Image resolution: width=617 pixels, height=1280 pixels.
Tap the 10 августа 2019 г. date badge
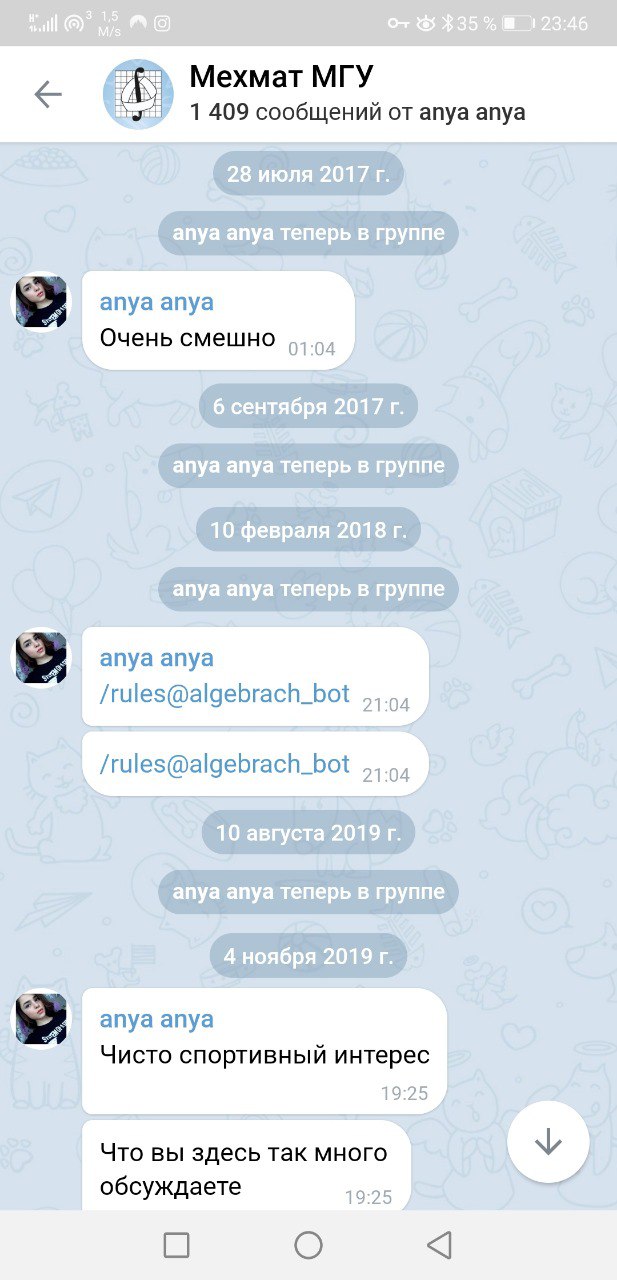308,831
